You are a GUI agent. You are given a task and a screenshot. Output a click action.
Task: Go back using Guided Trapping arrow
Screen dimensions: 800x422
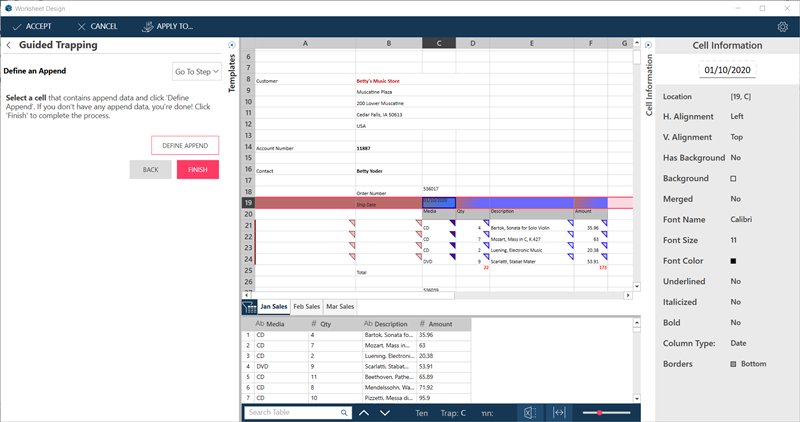(9, 45)
